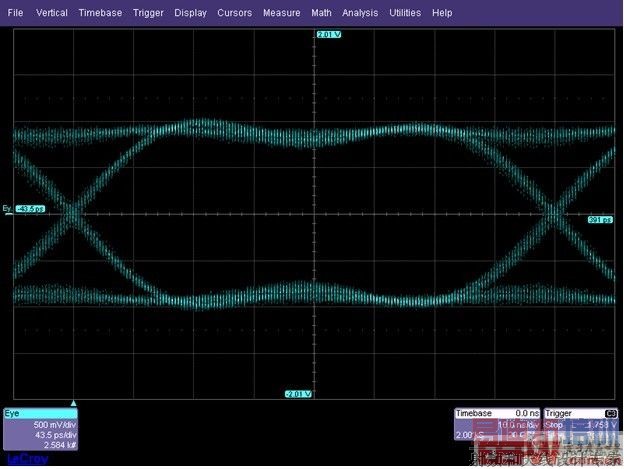Click the -43.5 ps left time label
Image resolution: width=624 pixels, height=469 pixels.
coord(30,209)
